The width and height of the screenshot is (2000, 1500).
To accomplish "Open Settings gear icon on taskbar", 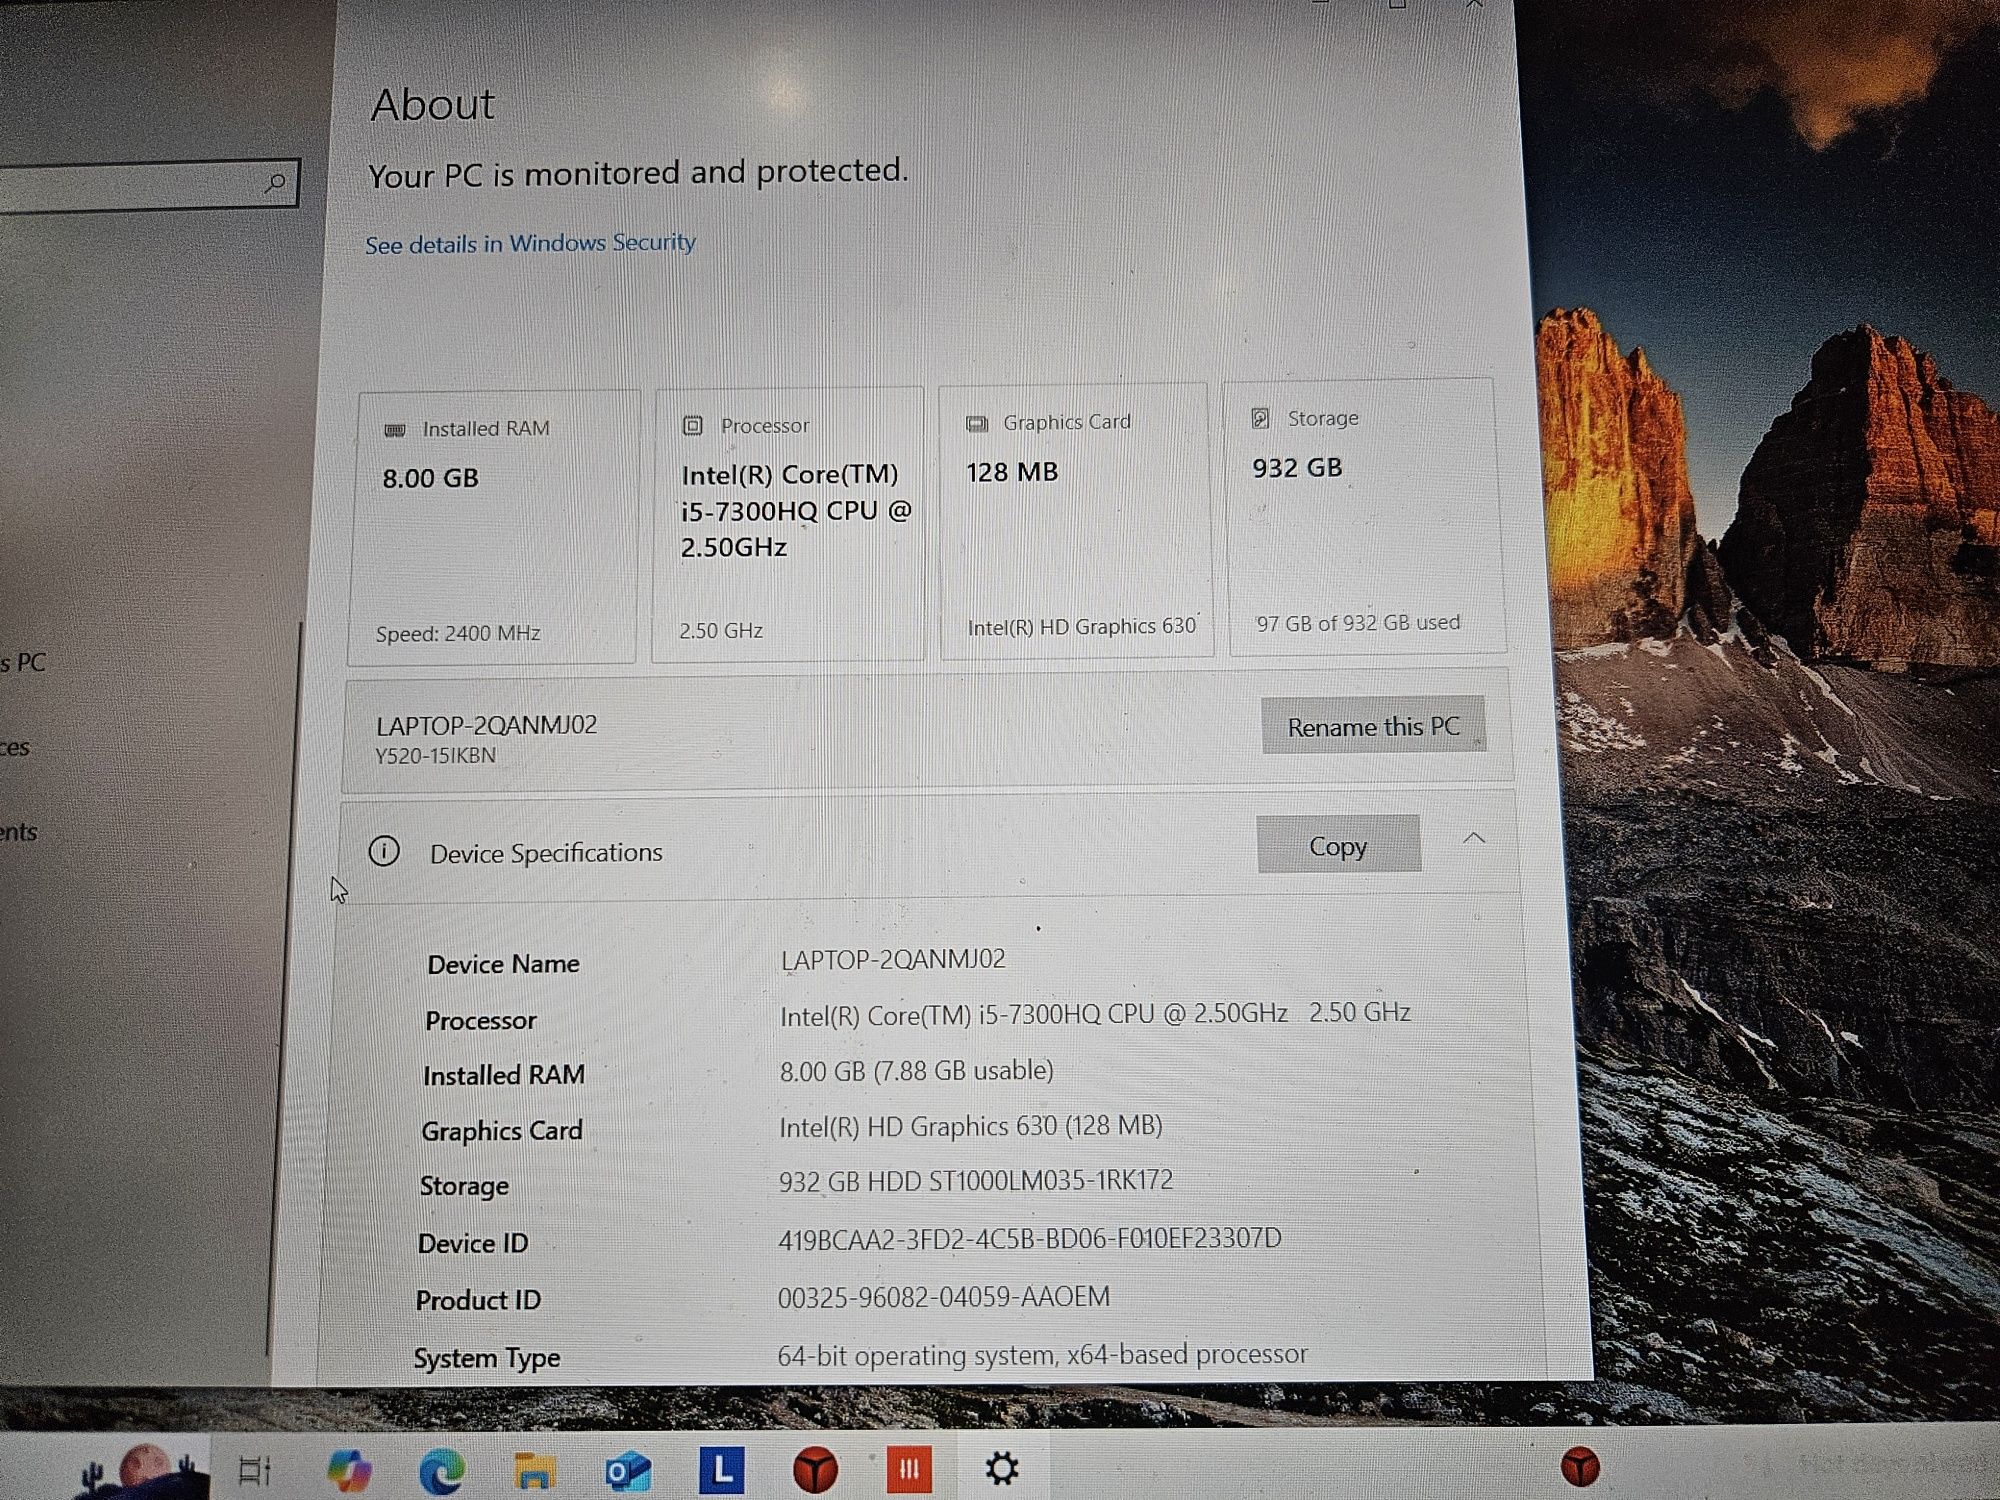I will [x=1002, y=1468].
